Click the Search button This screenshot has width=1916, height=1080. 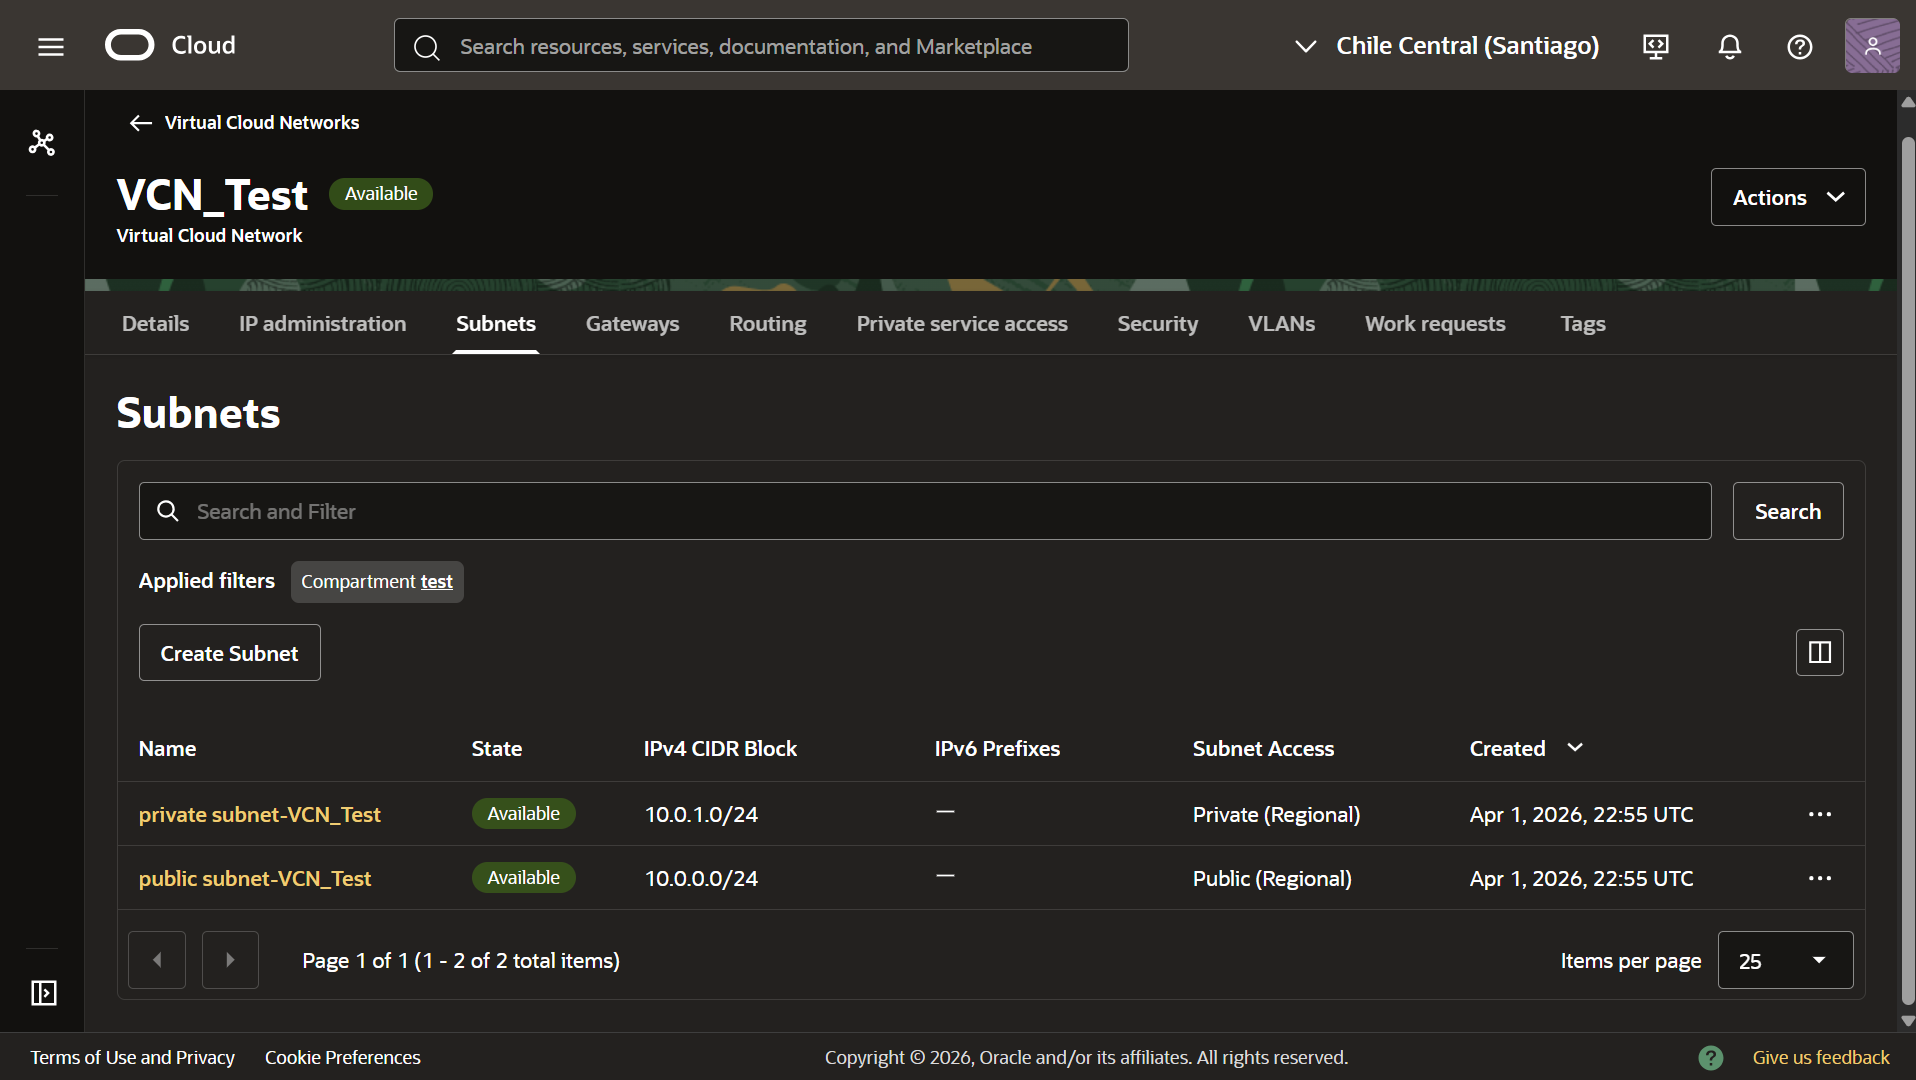click(x=1788, y=512)
